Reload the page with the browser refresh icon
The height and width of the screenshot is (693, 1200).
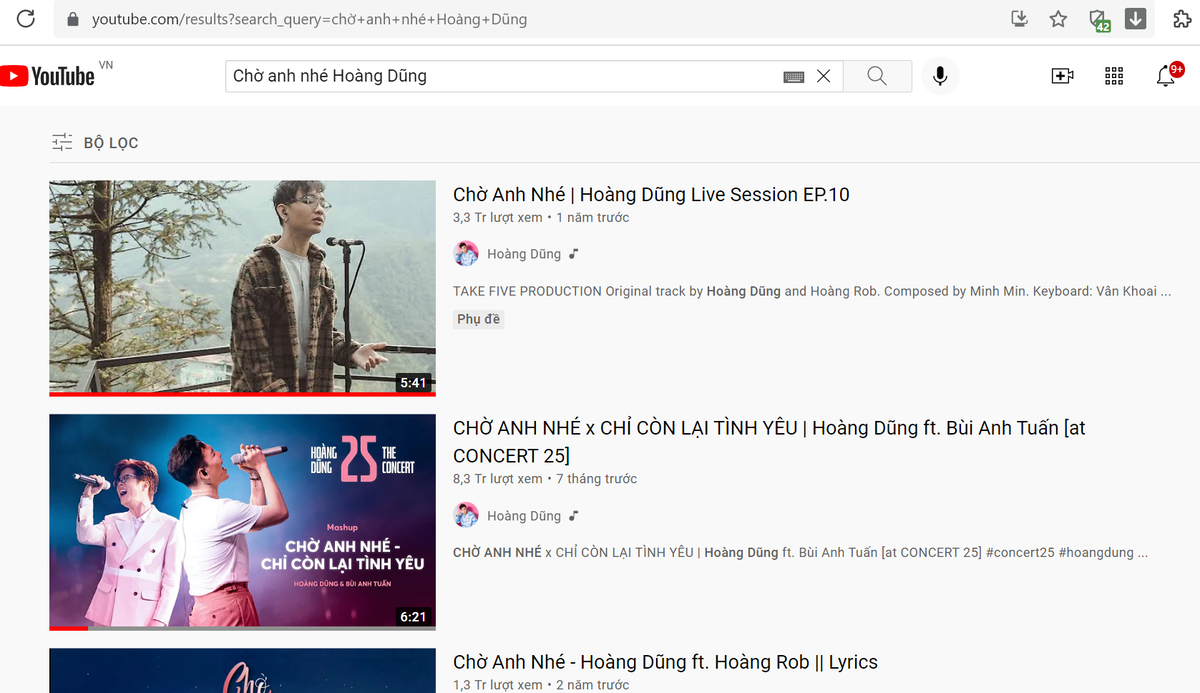26,19
